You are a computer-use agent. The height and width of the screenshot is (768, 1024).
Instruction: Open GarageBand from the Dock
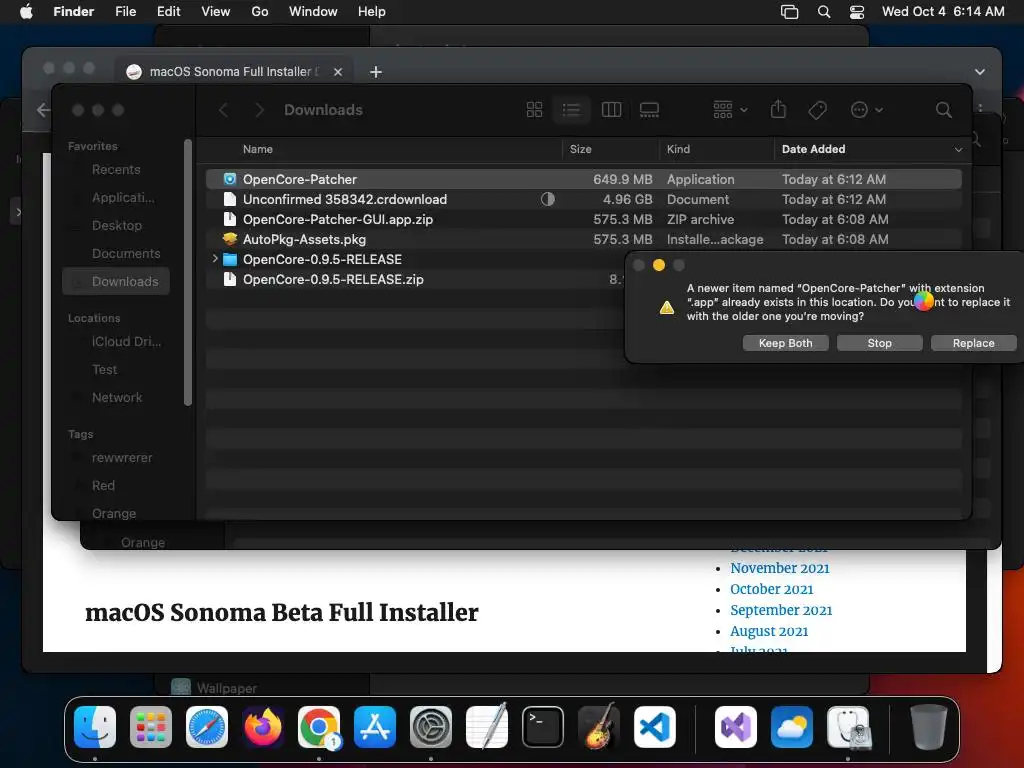pos(599,727)
